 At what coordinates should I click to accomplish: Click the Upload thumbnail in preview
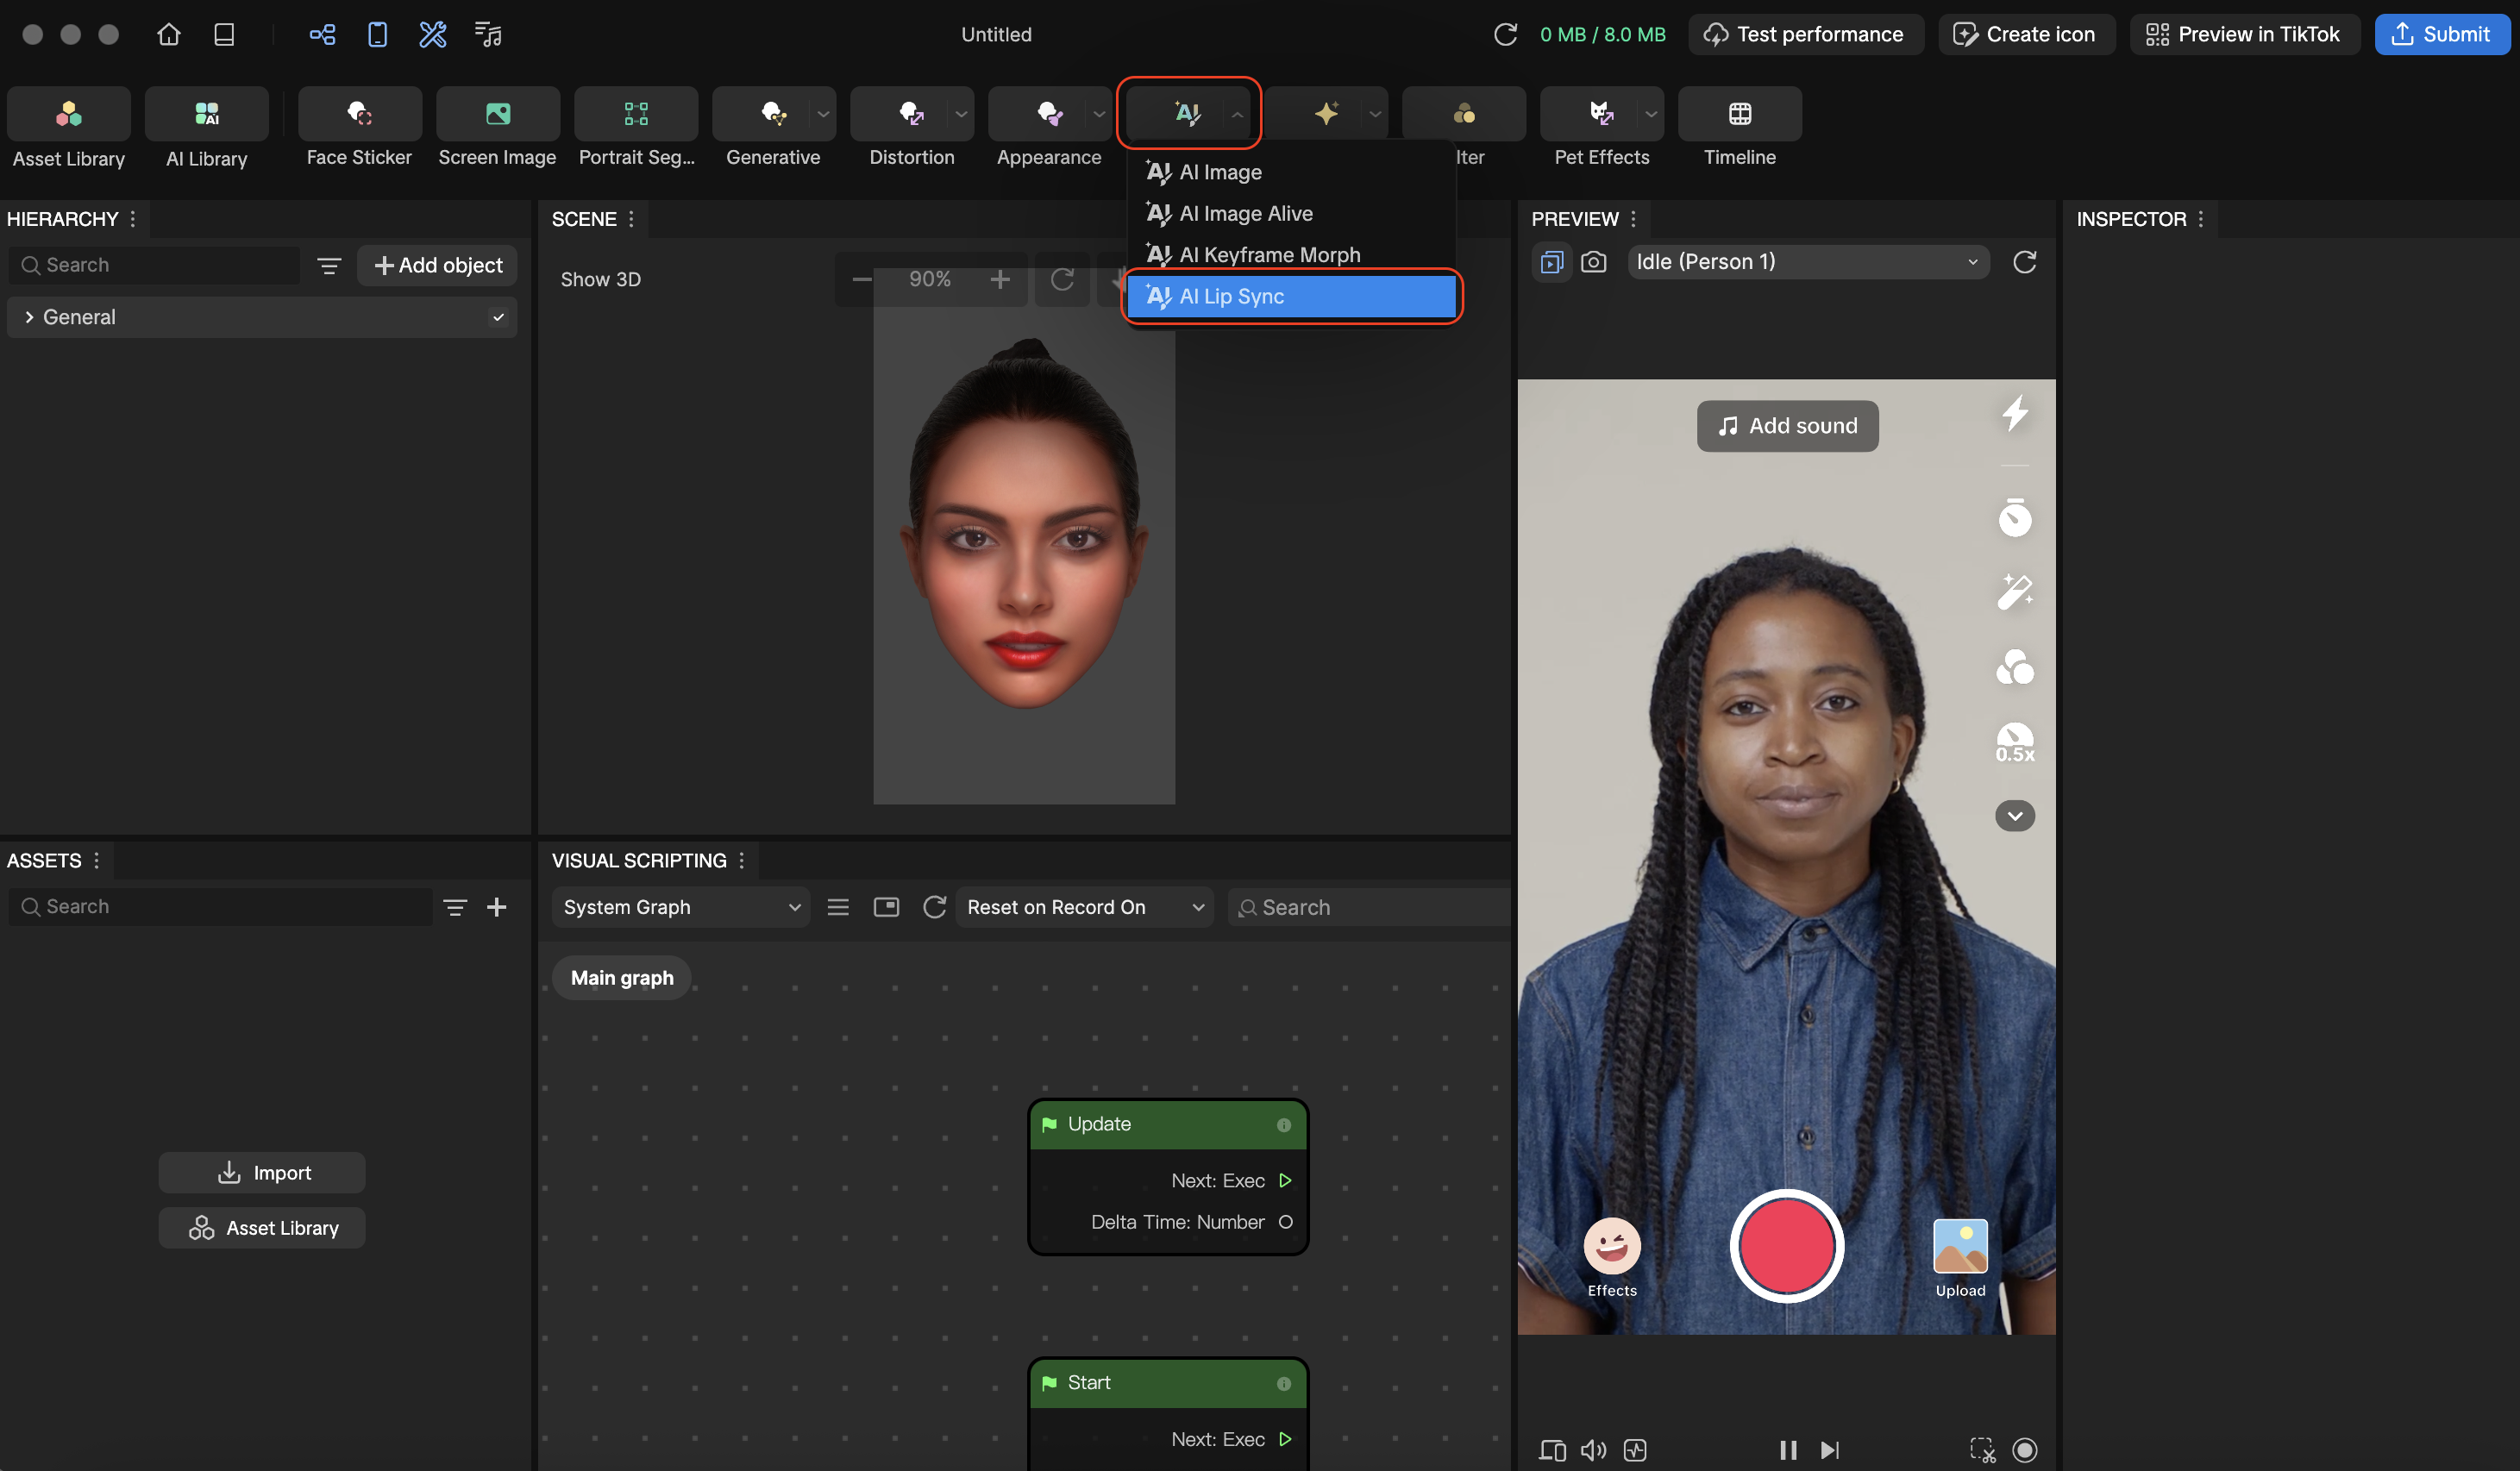point(1960,1247)
